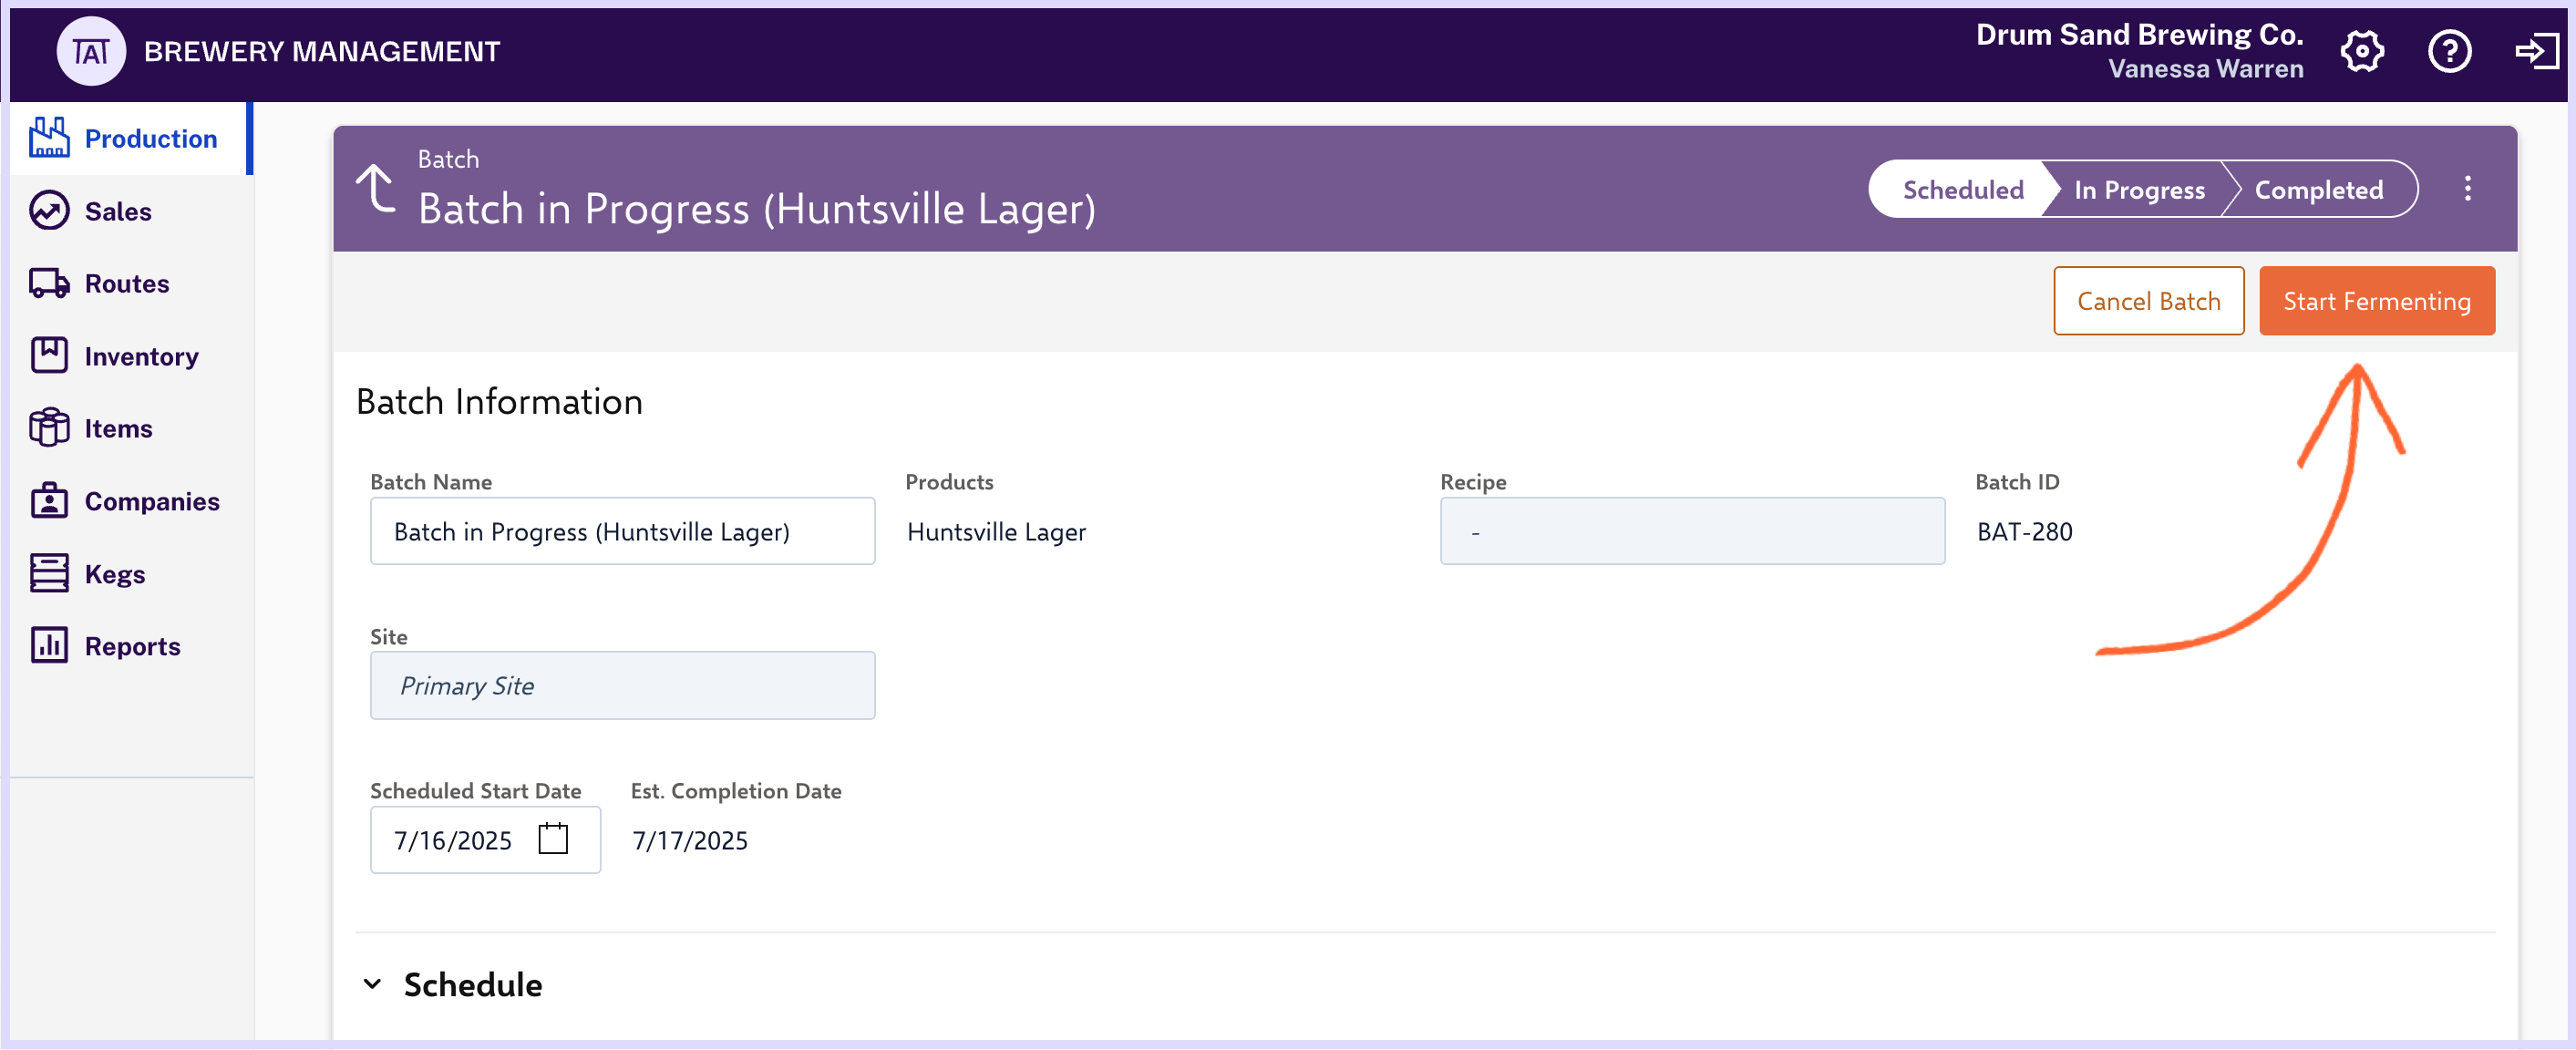The height and width of the screenshot is (1050, 2576).
Task: Click the Batch Information heading
Action: click(499, 401)
